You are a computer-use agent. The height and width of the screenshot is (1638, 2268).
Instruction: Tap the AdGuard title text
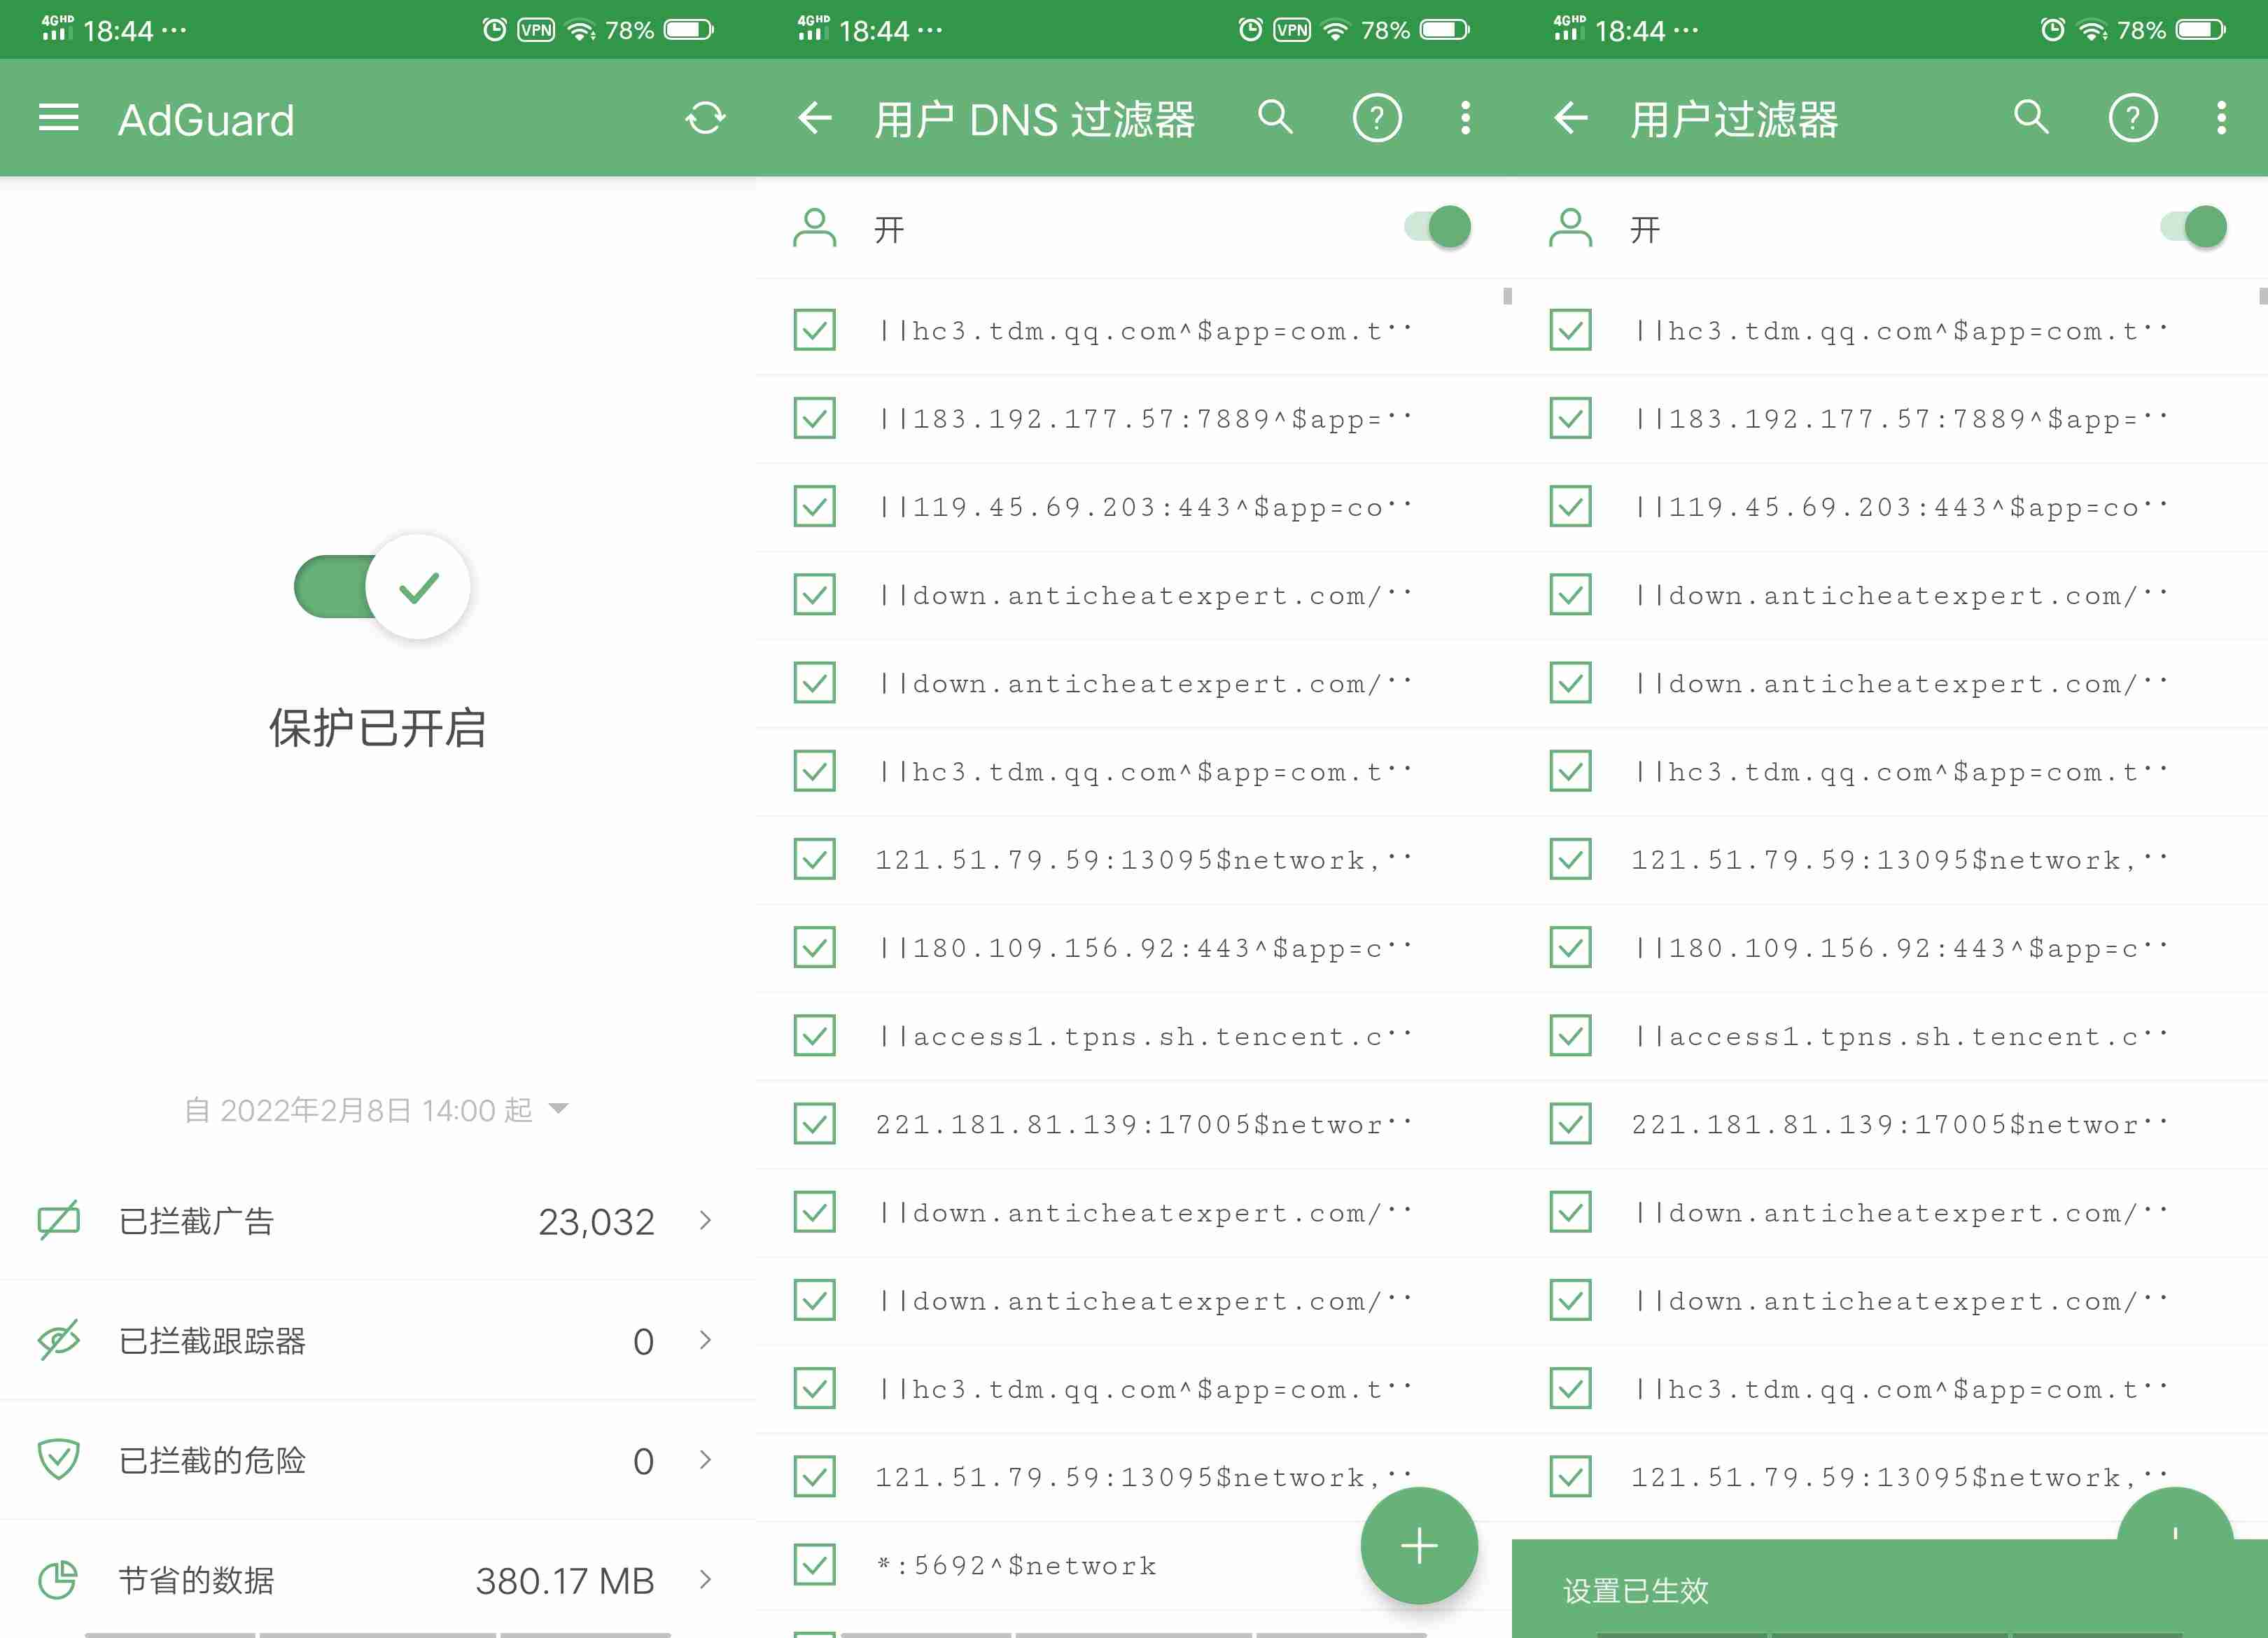206,120
